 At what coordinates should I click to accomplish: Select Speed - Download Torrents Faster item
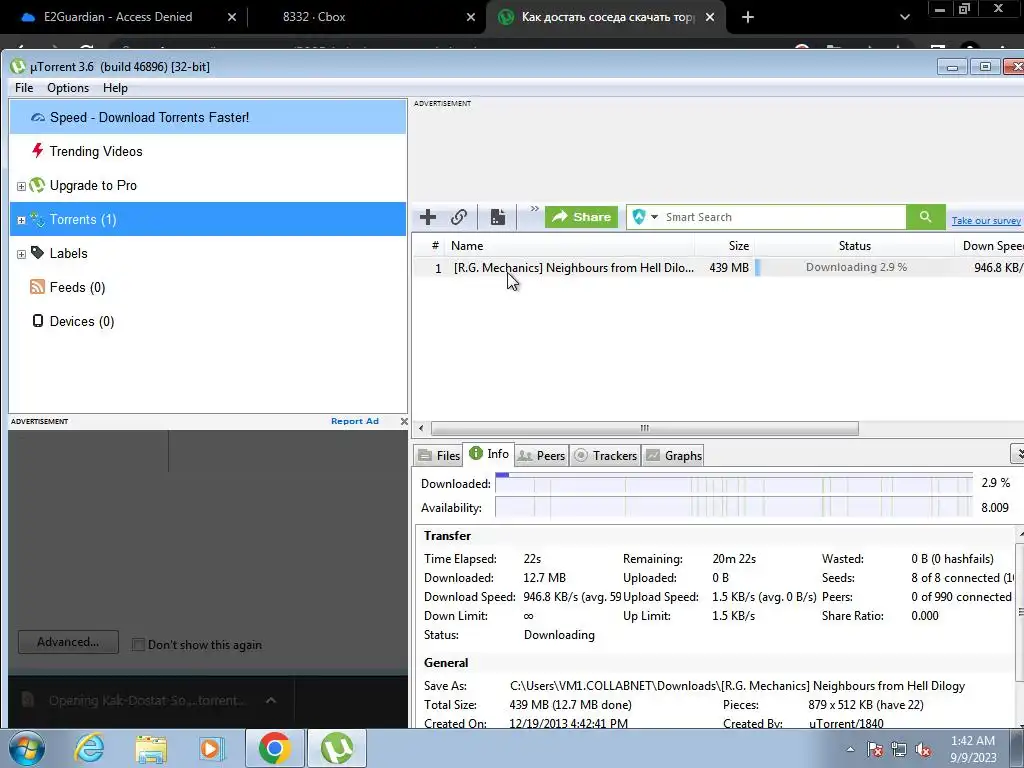[208, 118]
